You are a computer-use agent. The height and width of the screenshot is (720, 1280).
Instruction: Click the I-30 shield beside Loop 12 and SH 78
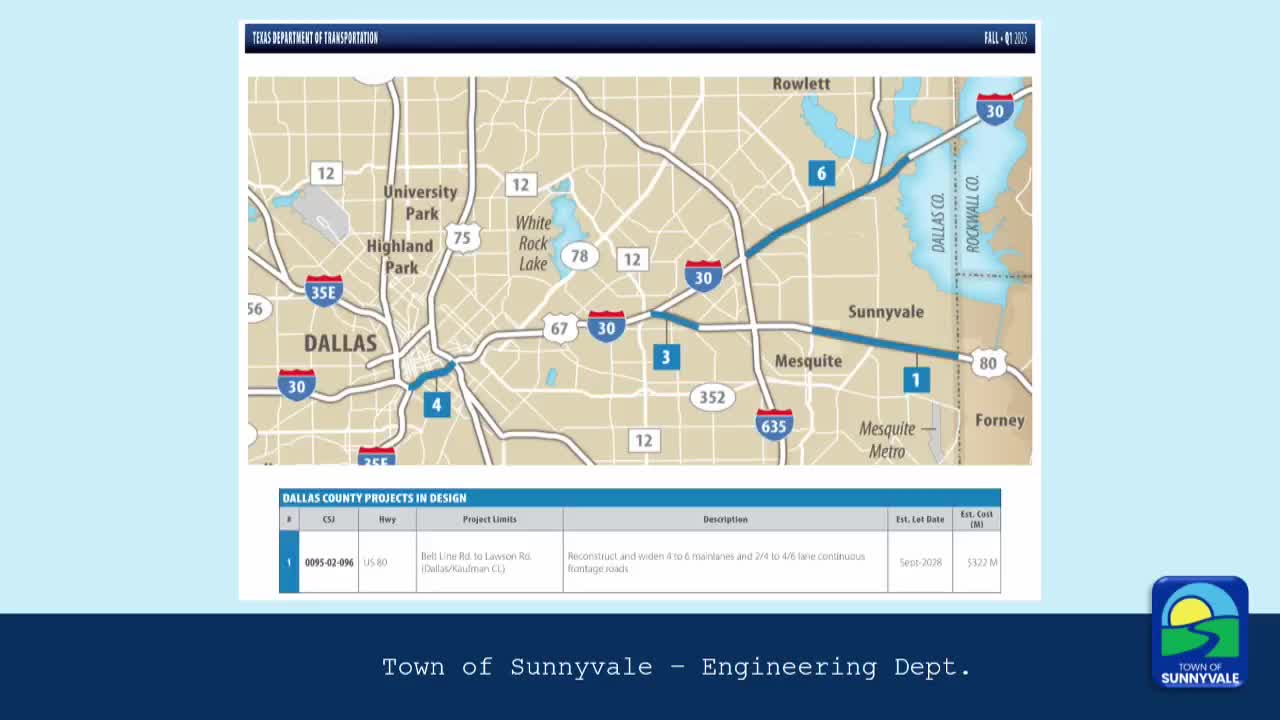pyautogui.click(x=703, y=276)
